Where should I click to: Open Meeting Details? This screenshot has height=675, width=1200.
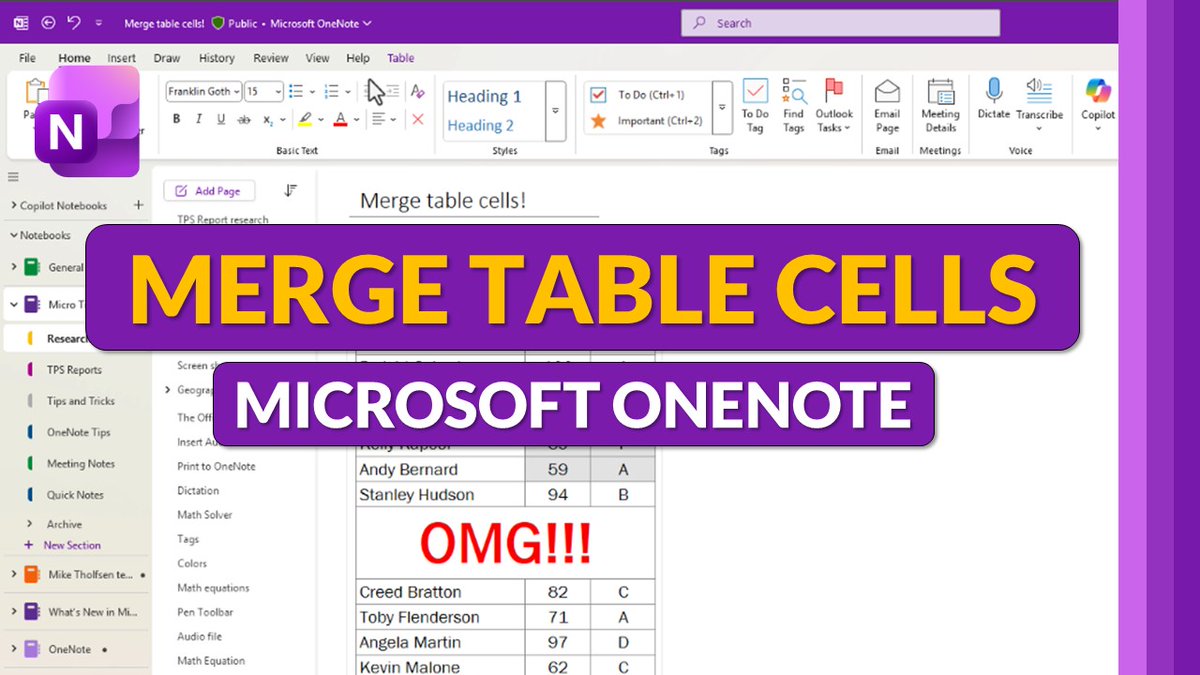[940, 106]
